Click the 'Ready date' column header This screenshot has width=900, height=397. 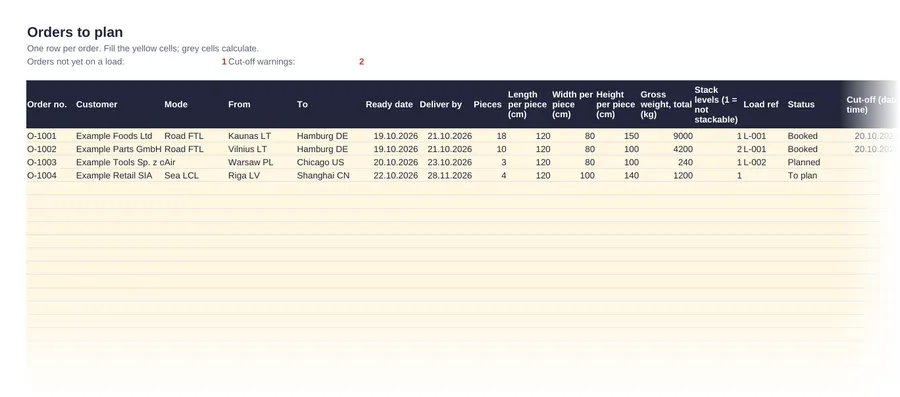(389, 104)
